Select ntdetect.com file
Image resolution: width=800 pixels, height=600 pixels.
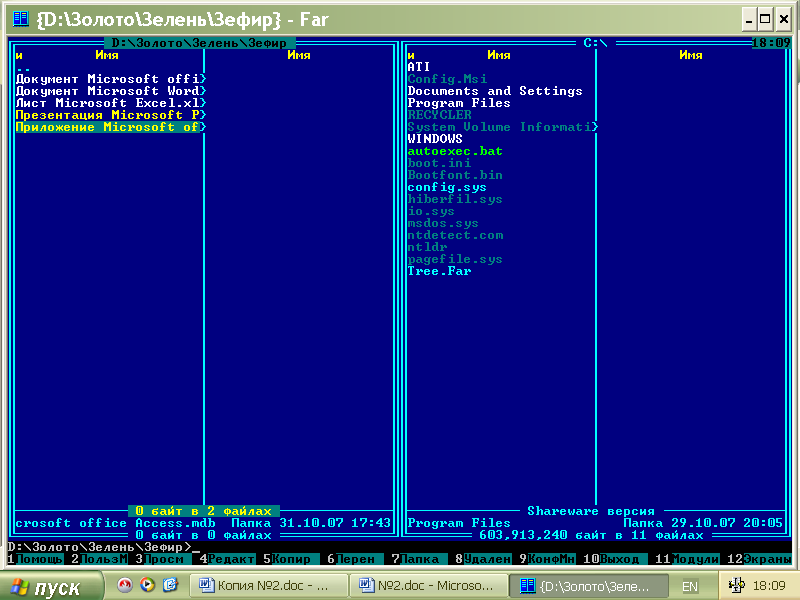455,235
